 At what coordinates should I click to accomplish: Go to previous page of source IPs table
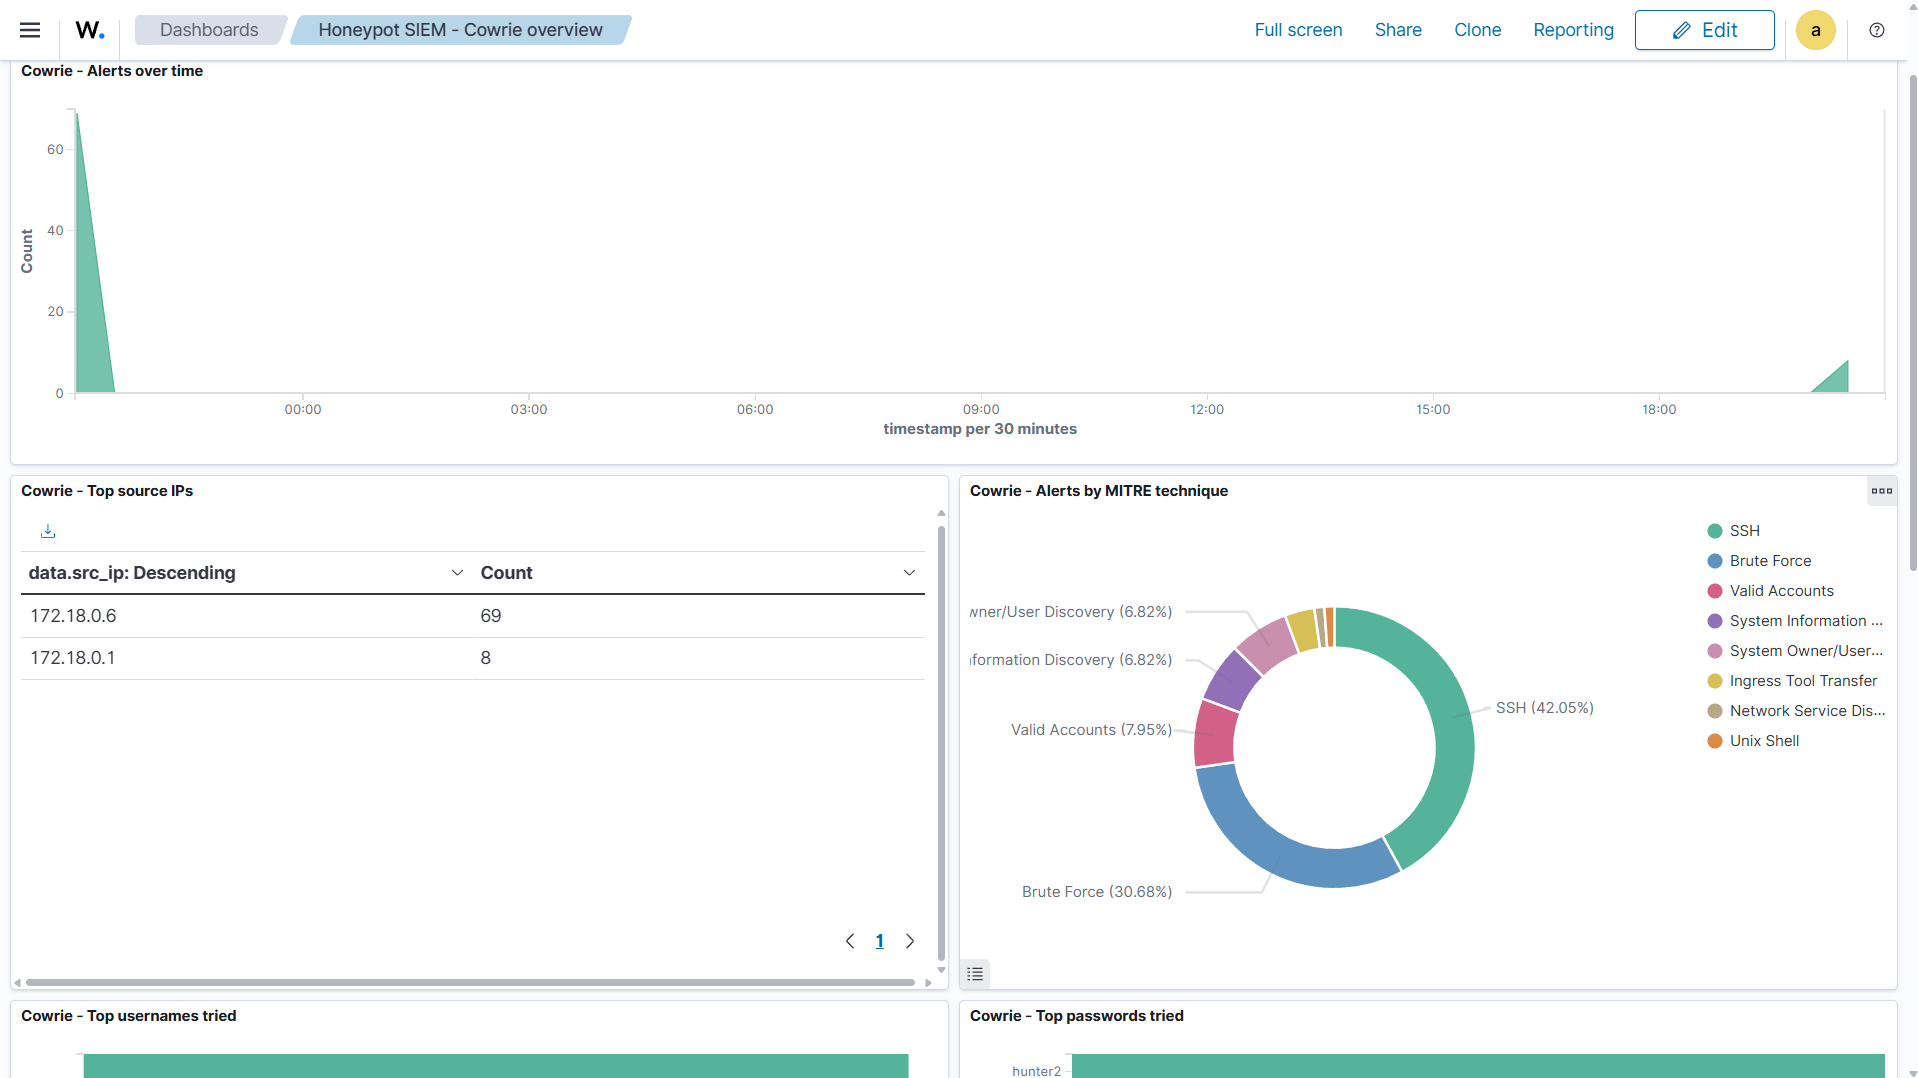pyautogui.click(x=850, y=941)
